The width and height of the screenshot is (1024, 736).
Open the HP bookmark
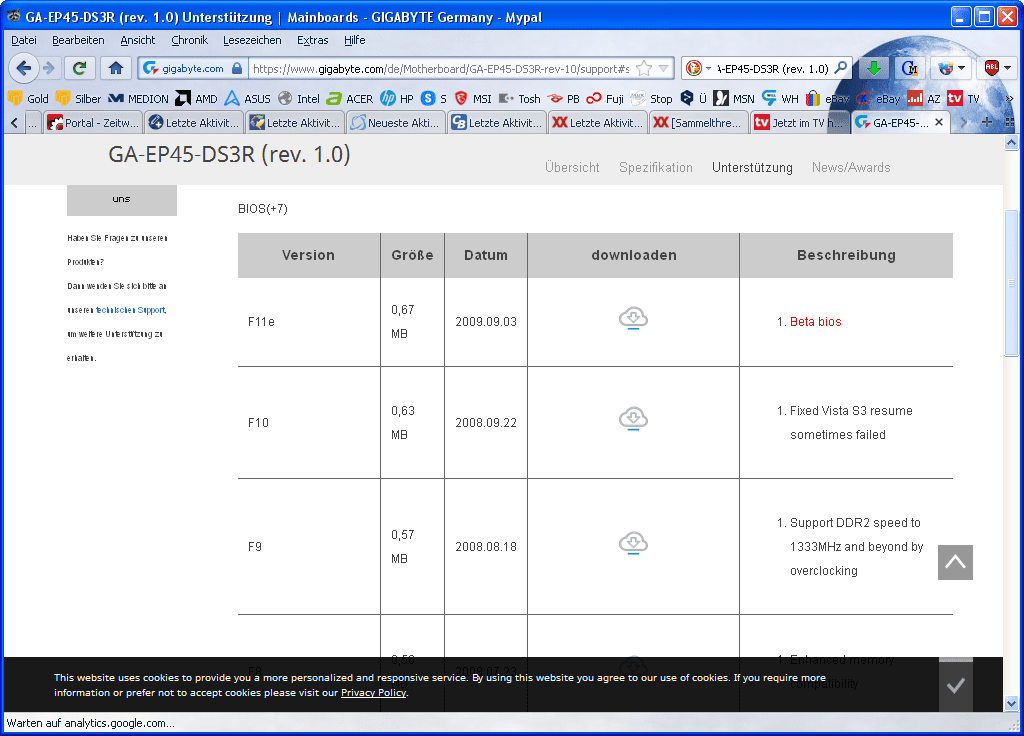point(397,99)
